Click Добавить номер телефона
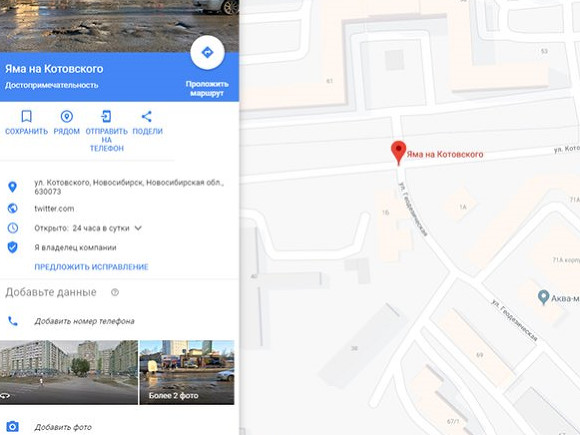The height and width of the screenshot is (435, 580). tap(84, 321)
